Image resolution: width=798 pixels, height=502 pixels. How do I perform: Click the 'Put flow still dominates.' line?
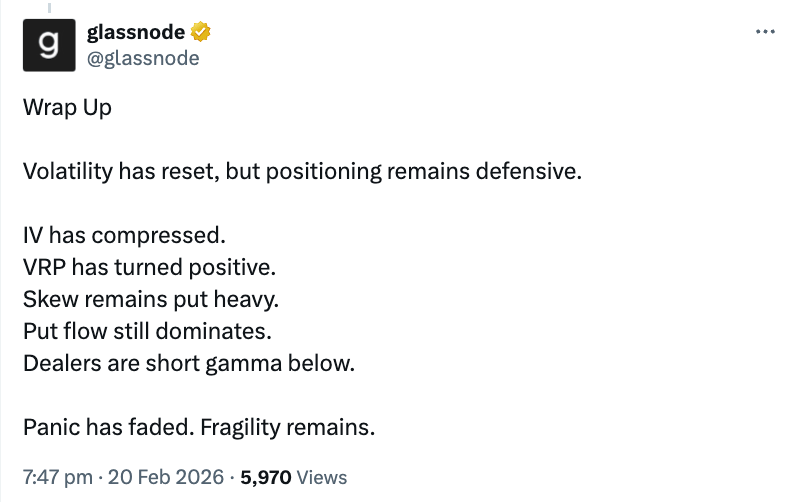(x=147, y=331)
